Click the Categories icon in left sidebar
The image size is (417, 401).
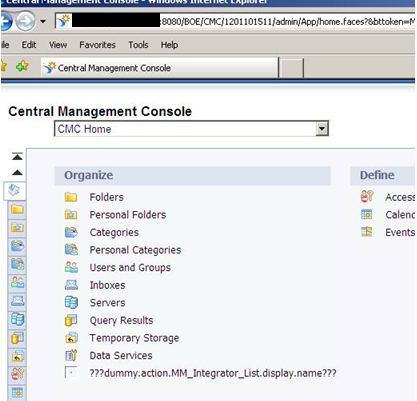pyautogui.click(x=17, y=246)
